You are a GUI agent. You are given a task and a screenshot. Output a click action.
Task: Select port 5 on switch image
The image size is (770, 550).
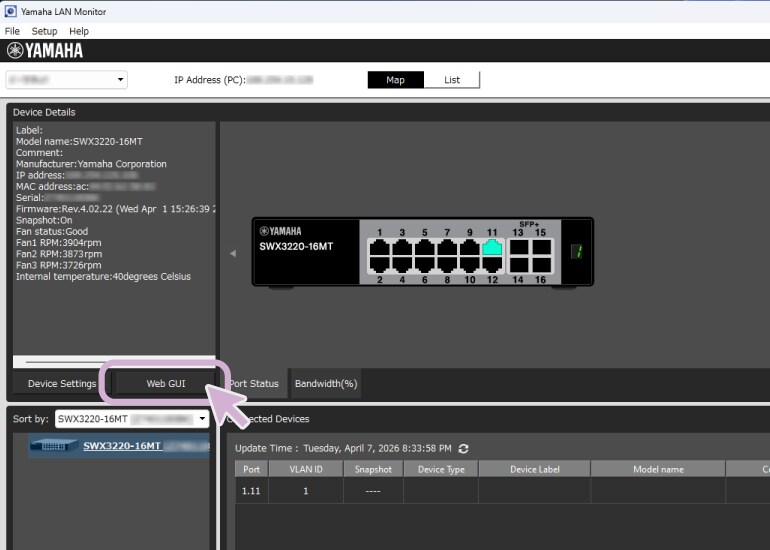pos(424,247)
